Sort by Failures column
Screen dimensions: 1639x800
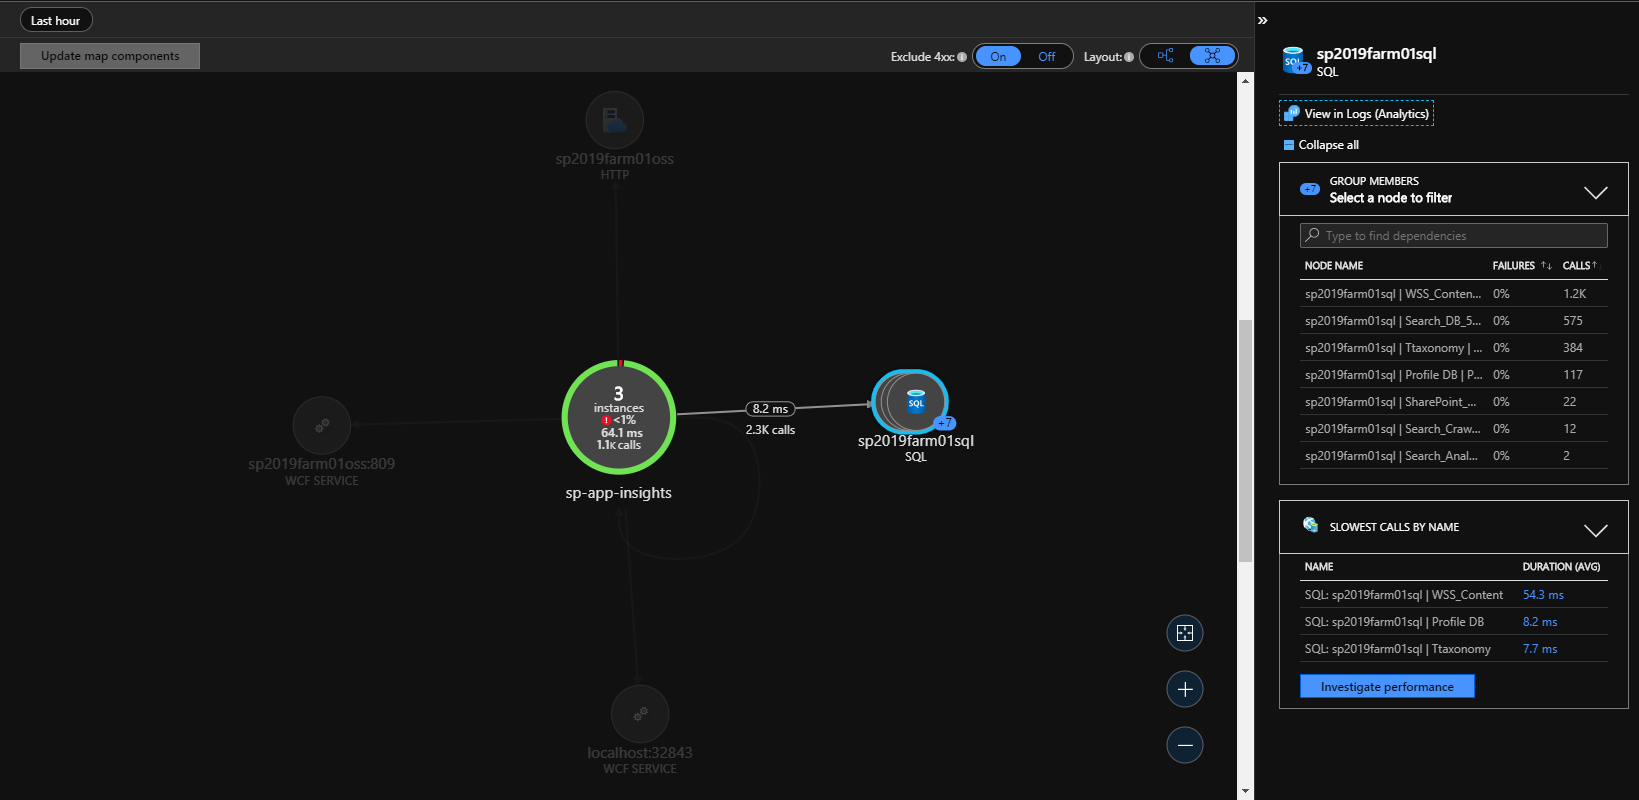coord(1521,266)
